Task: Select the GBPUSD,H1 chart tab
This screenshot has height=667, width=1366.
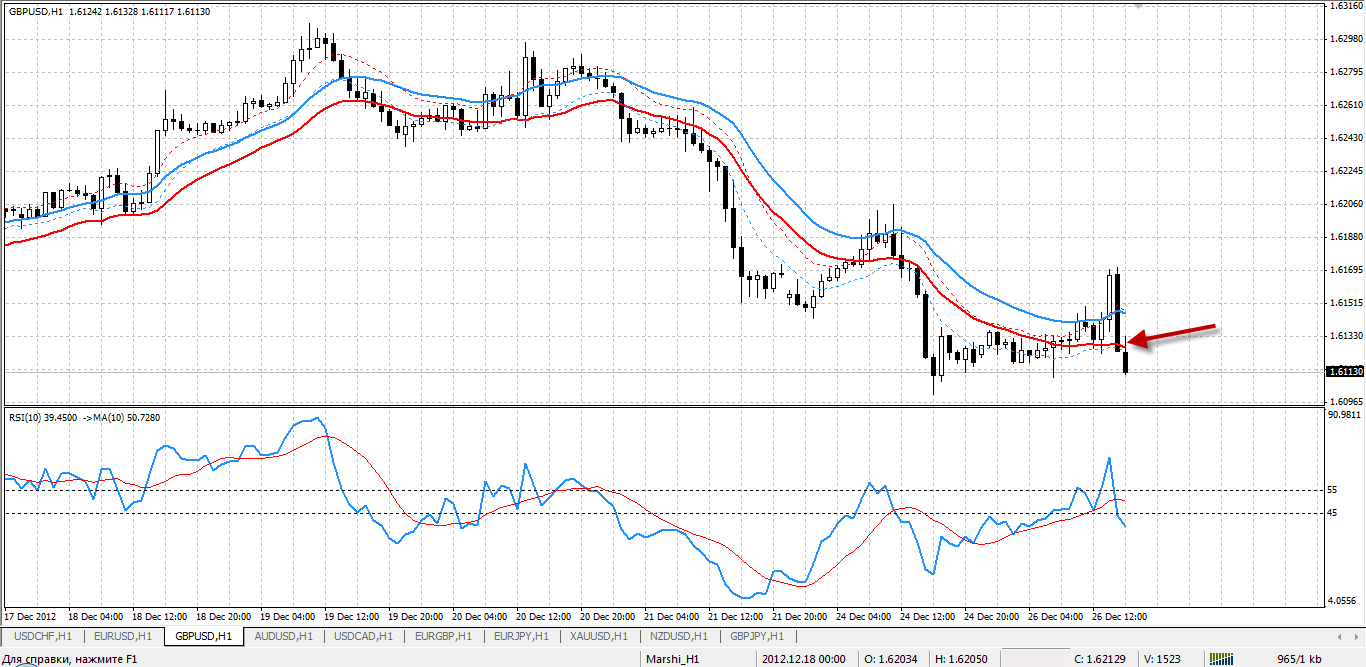Action: 203,636
